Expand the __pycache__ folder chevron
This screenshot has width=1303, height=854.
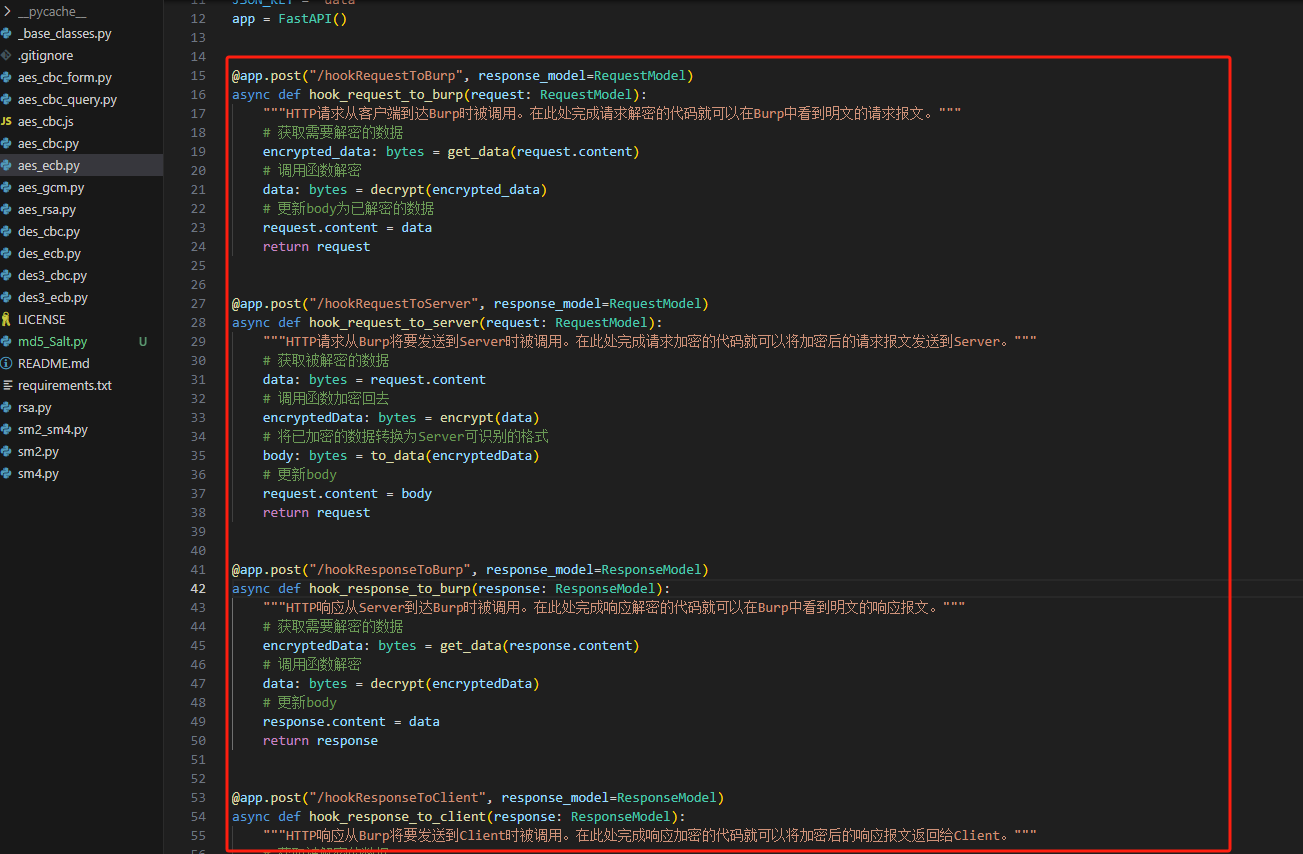pyautogui.click(x=7, y=12)
